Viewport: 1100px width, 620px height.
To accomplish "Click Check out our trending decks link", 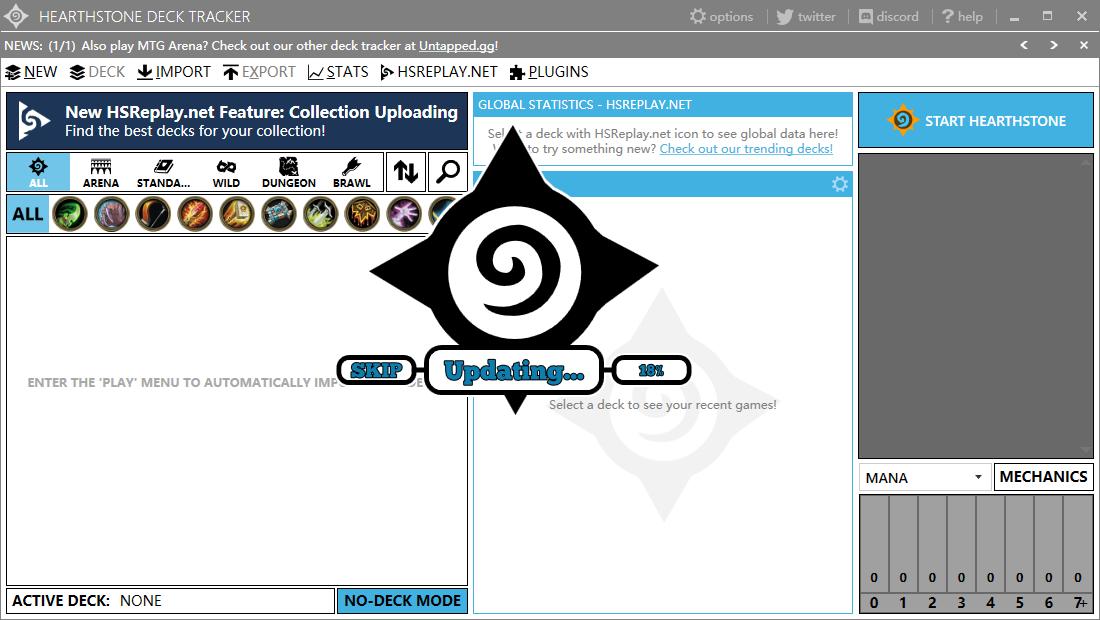I will point(746,149).
